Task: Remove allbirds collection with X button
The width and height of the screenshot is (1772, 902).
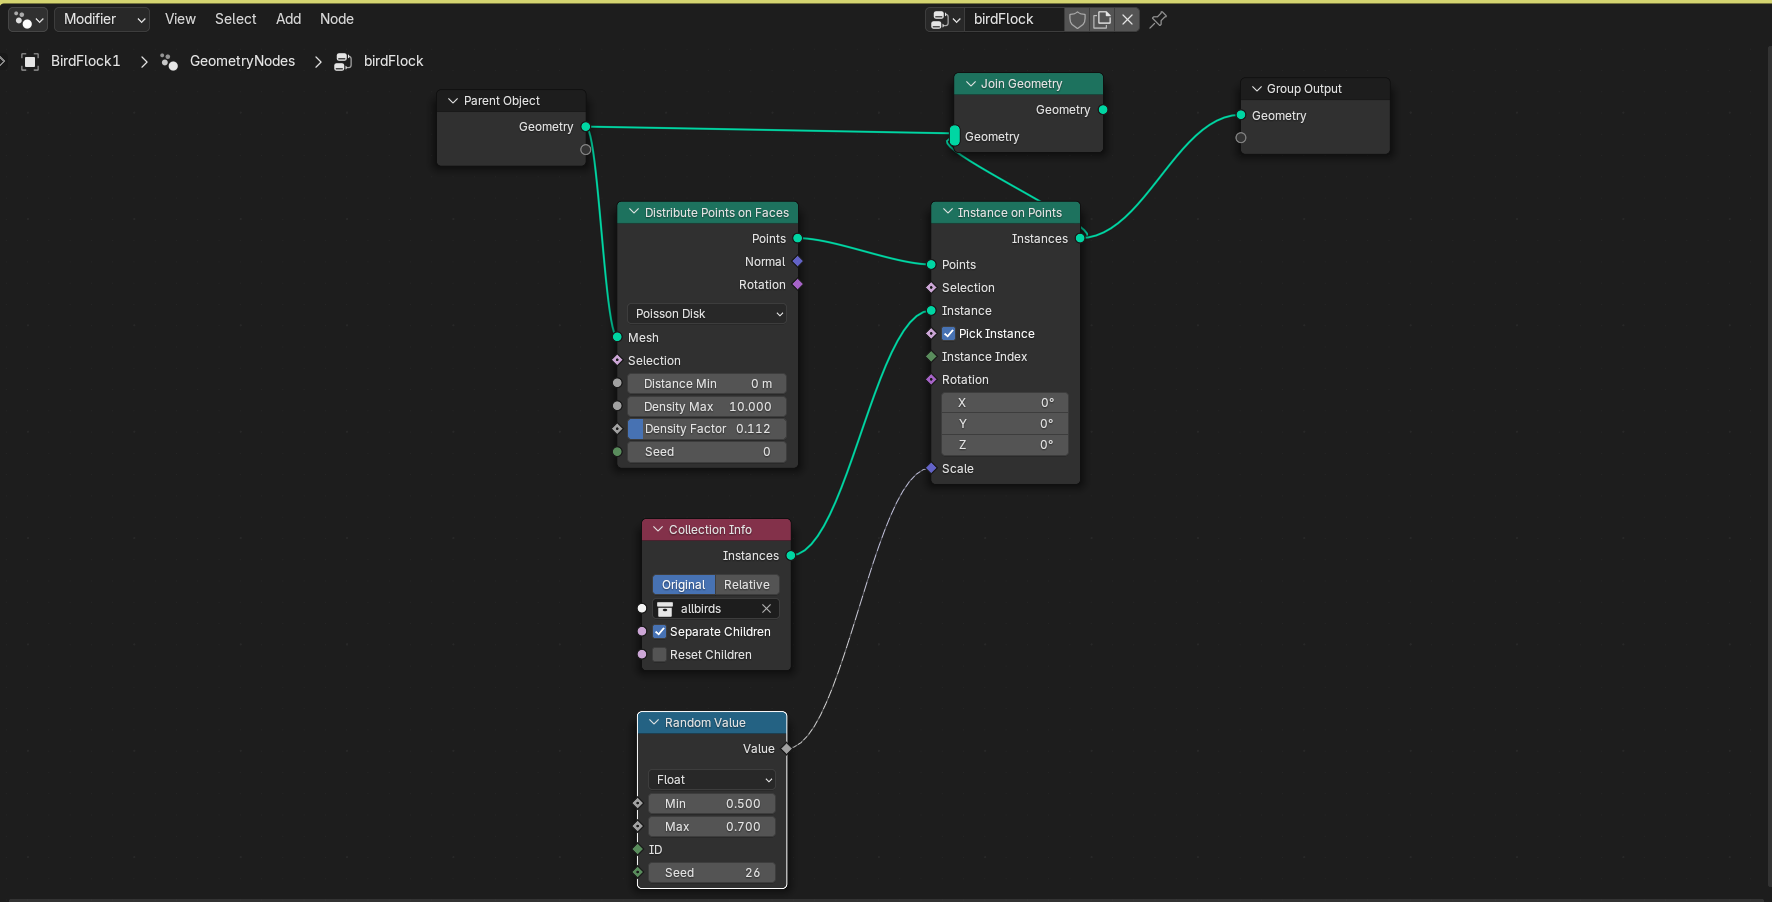Action: coord(766,608)
